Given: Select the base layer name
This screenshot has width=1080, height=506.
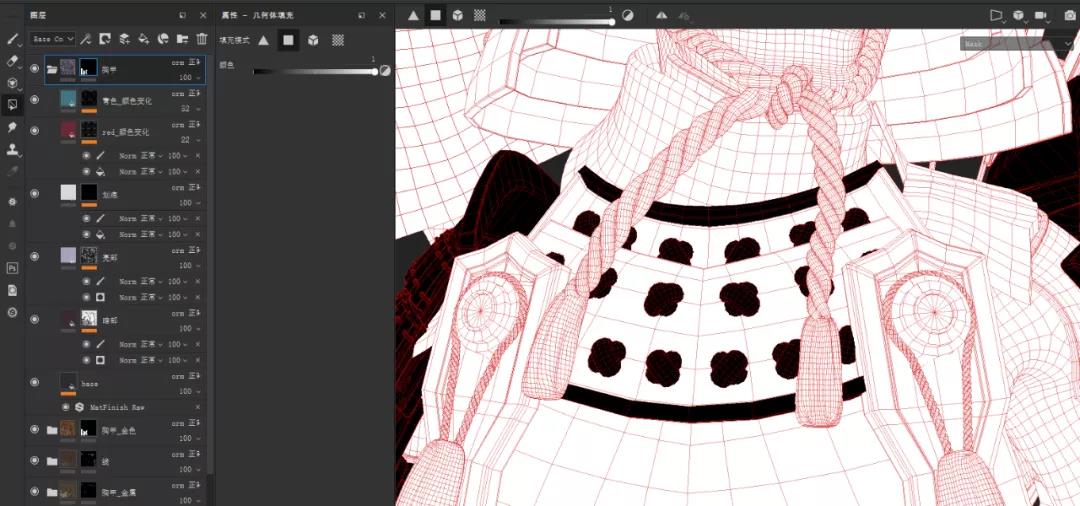Looking at the screenshot, I should click(x=90, y=383).
